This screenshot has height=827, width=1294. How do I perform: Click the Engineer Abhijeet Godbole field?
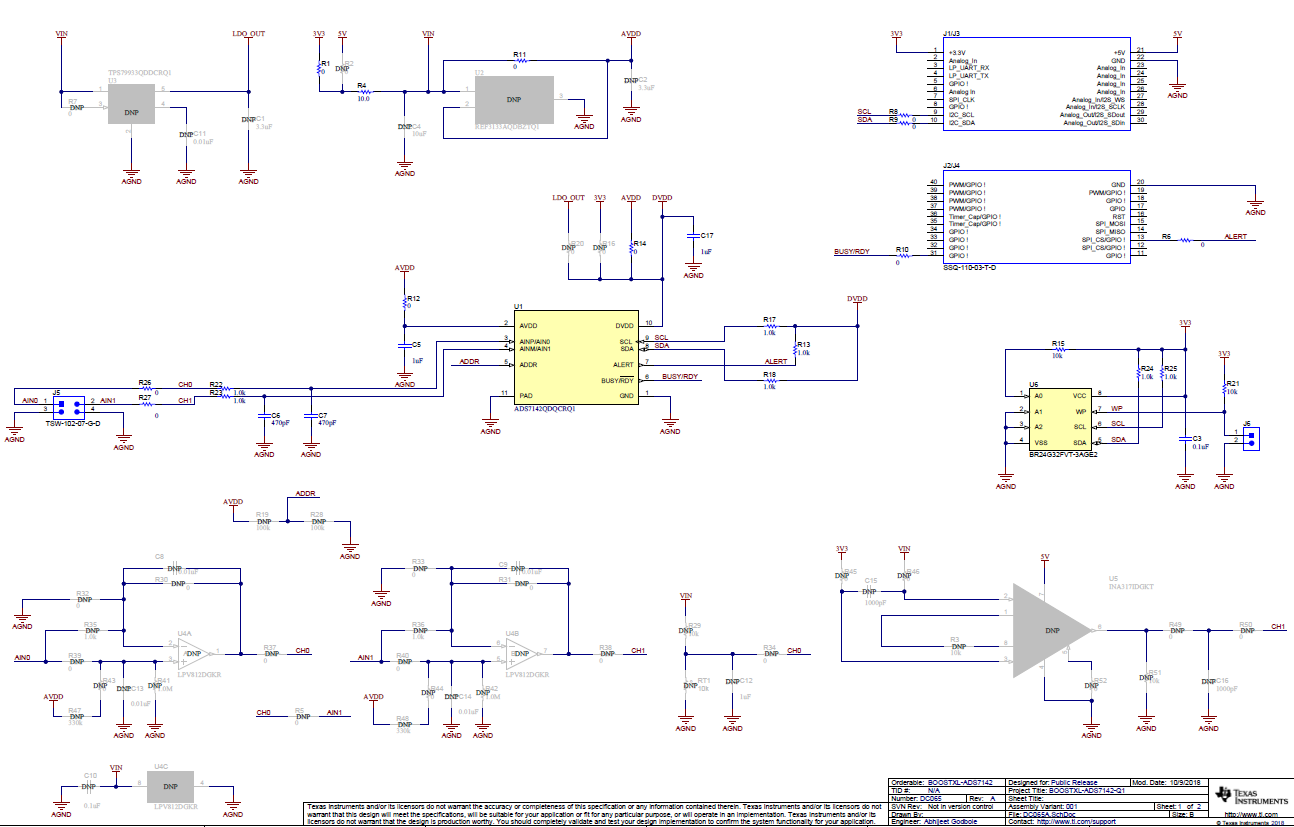point(946,822)
